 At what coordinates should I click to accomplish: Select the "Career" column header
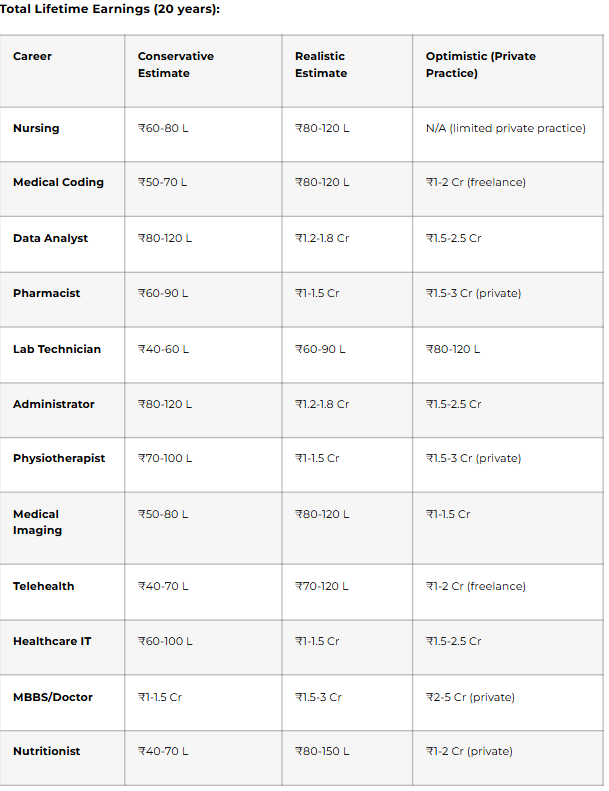(32, 56)
